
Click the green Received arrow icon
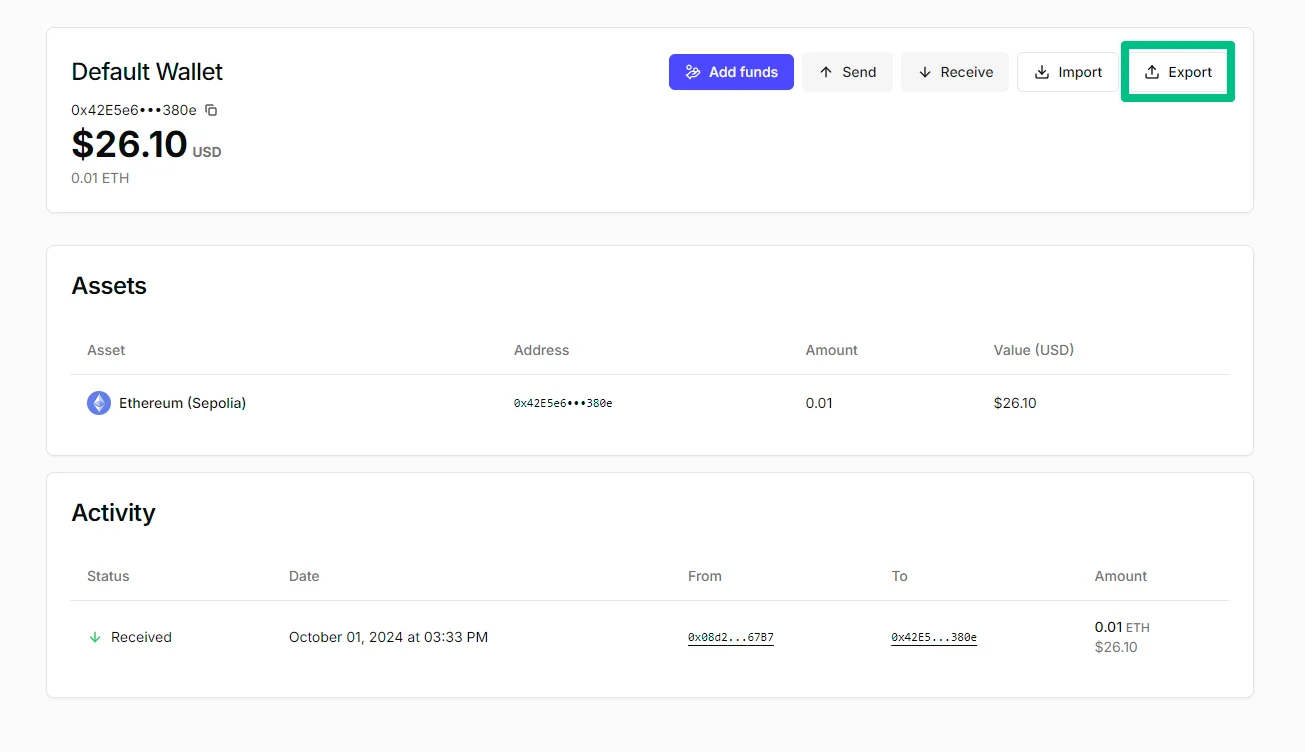coord(95,637)
